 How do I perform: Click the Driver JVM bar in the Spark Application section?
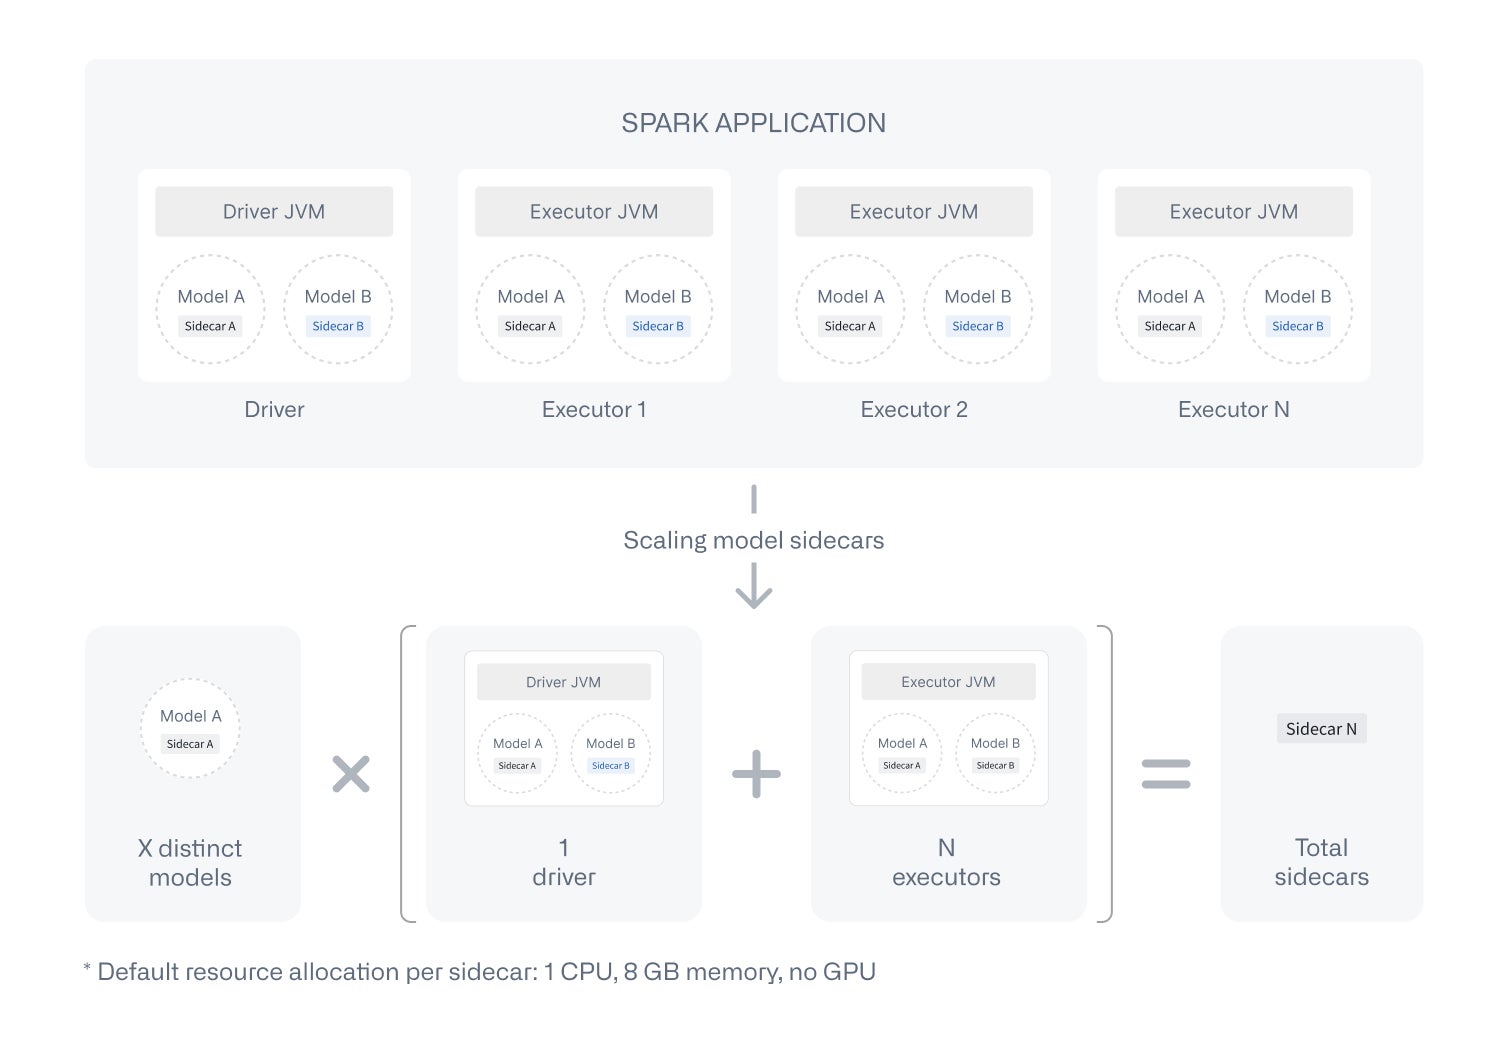coord(274,212)
